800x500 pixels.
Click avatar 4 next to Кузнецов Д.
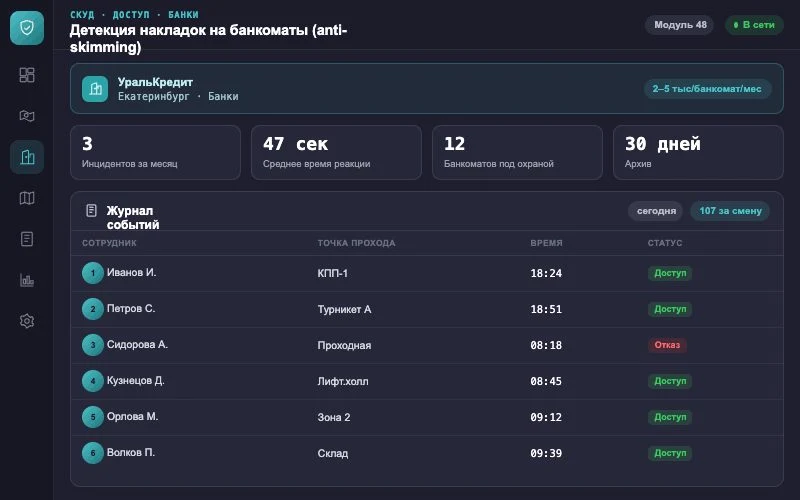pyautogui.click(x=93, y=381)
